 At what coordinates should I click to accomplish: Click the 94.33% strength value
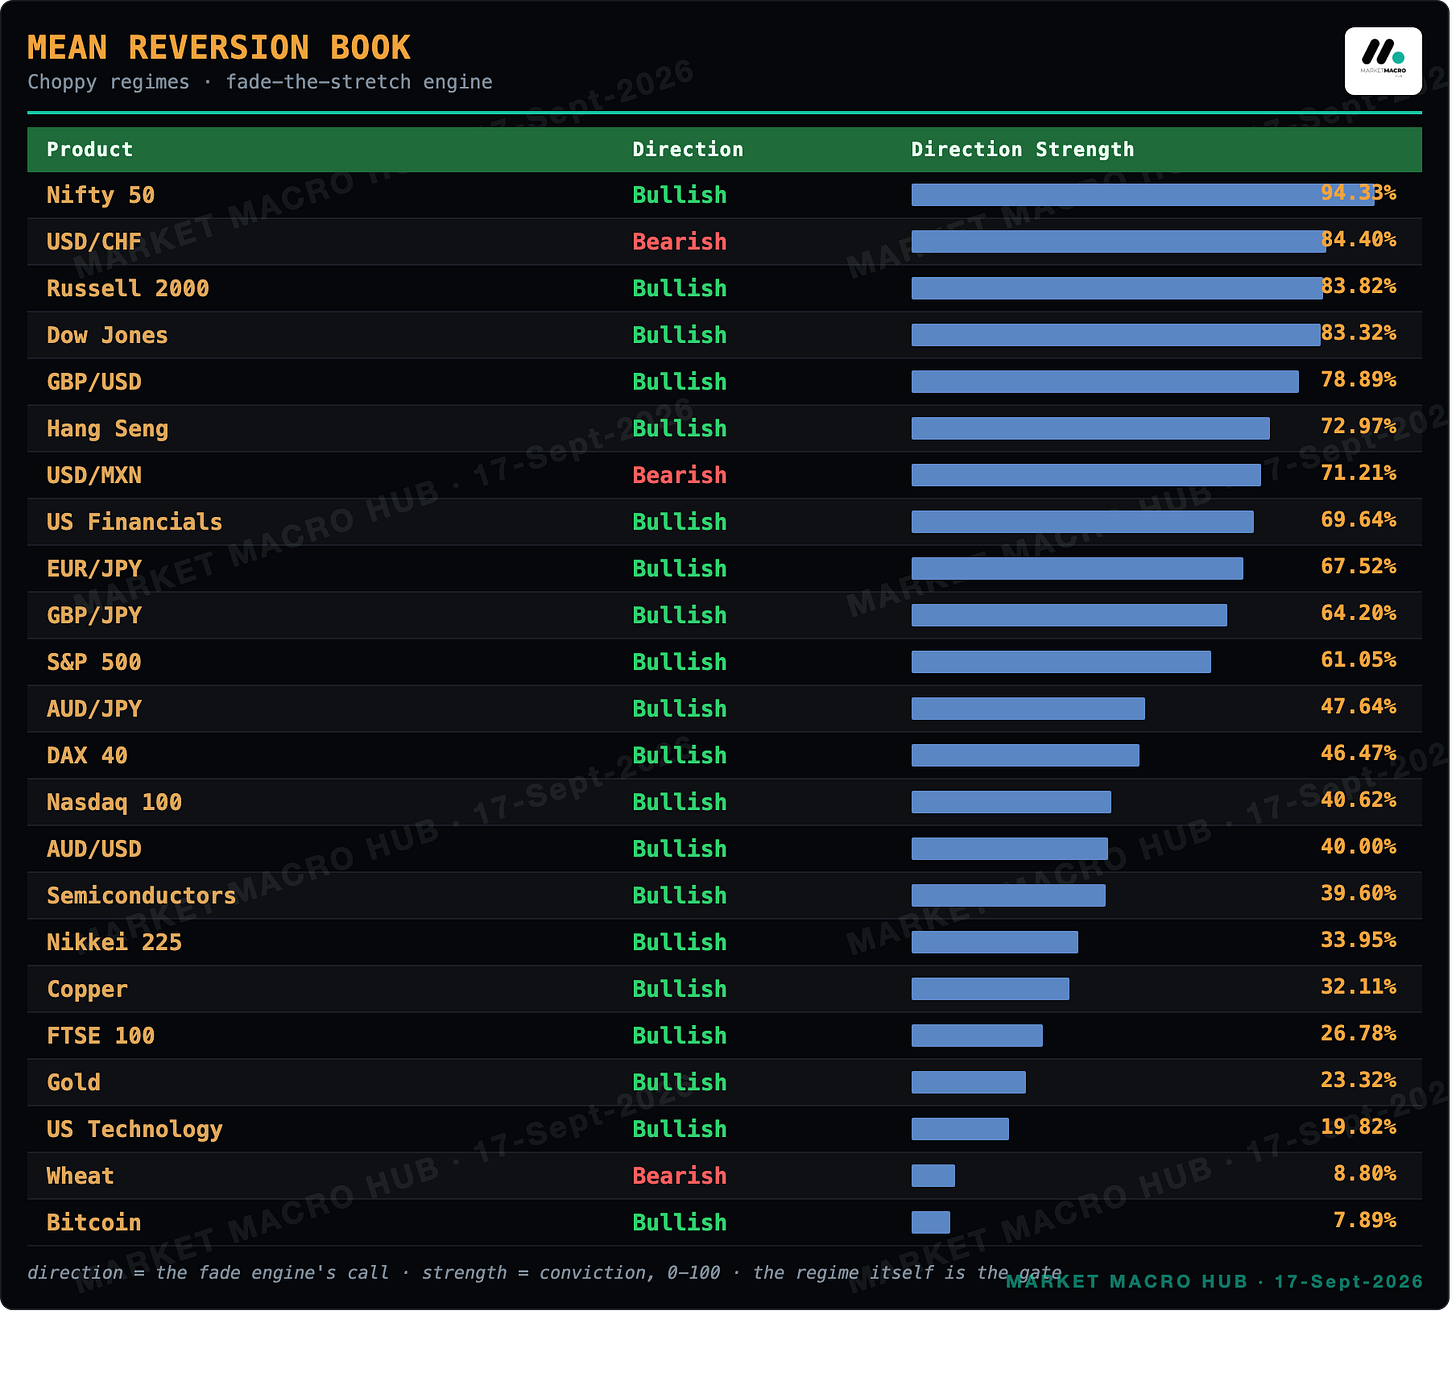click(x=1358, y=193)
